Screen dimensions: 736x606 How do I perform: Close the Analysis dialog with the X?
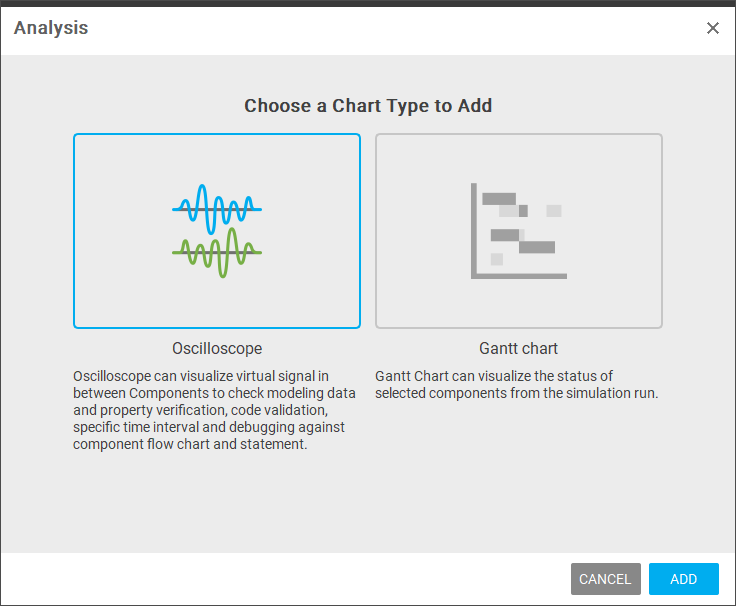pos(713,28)
